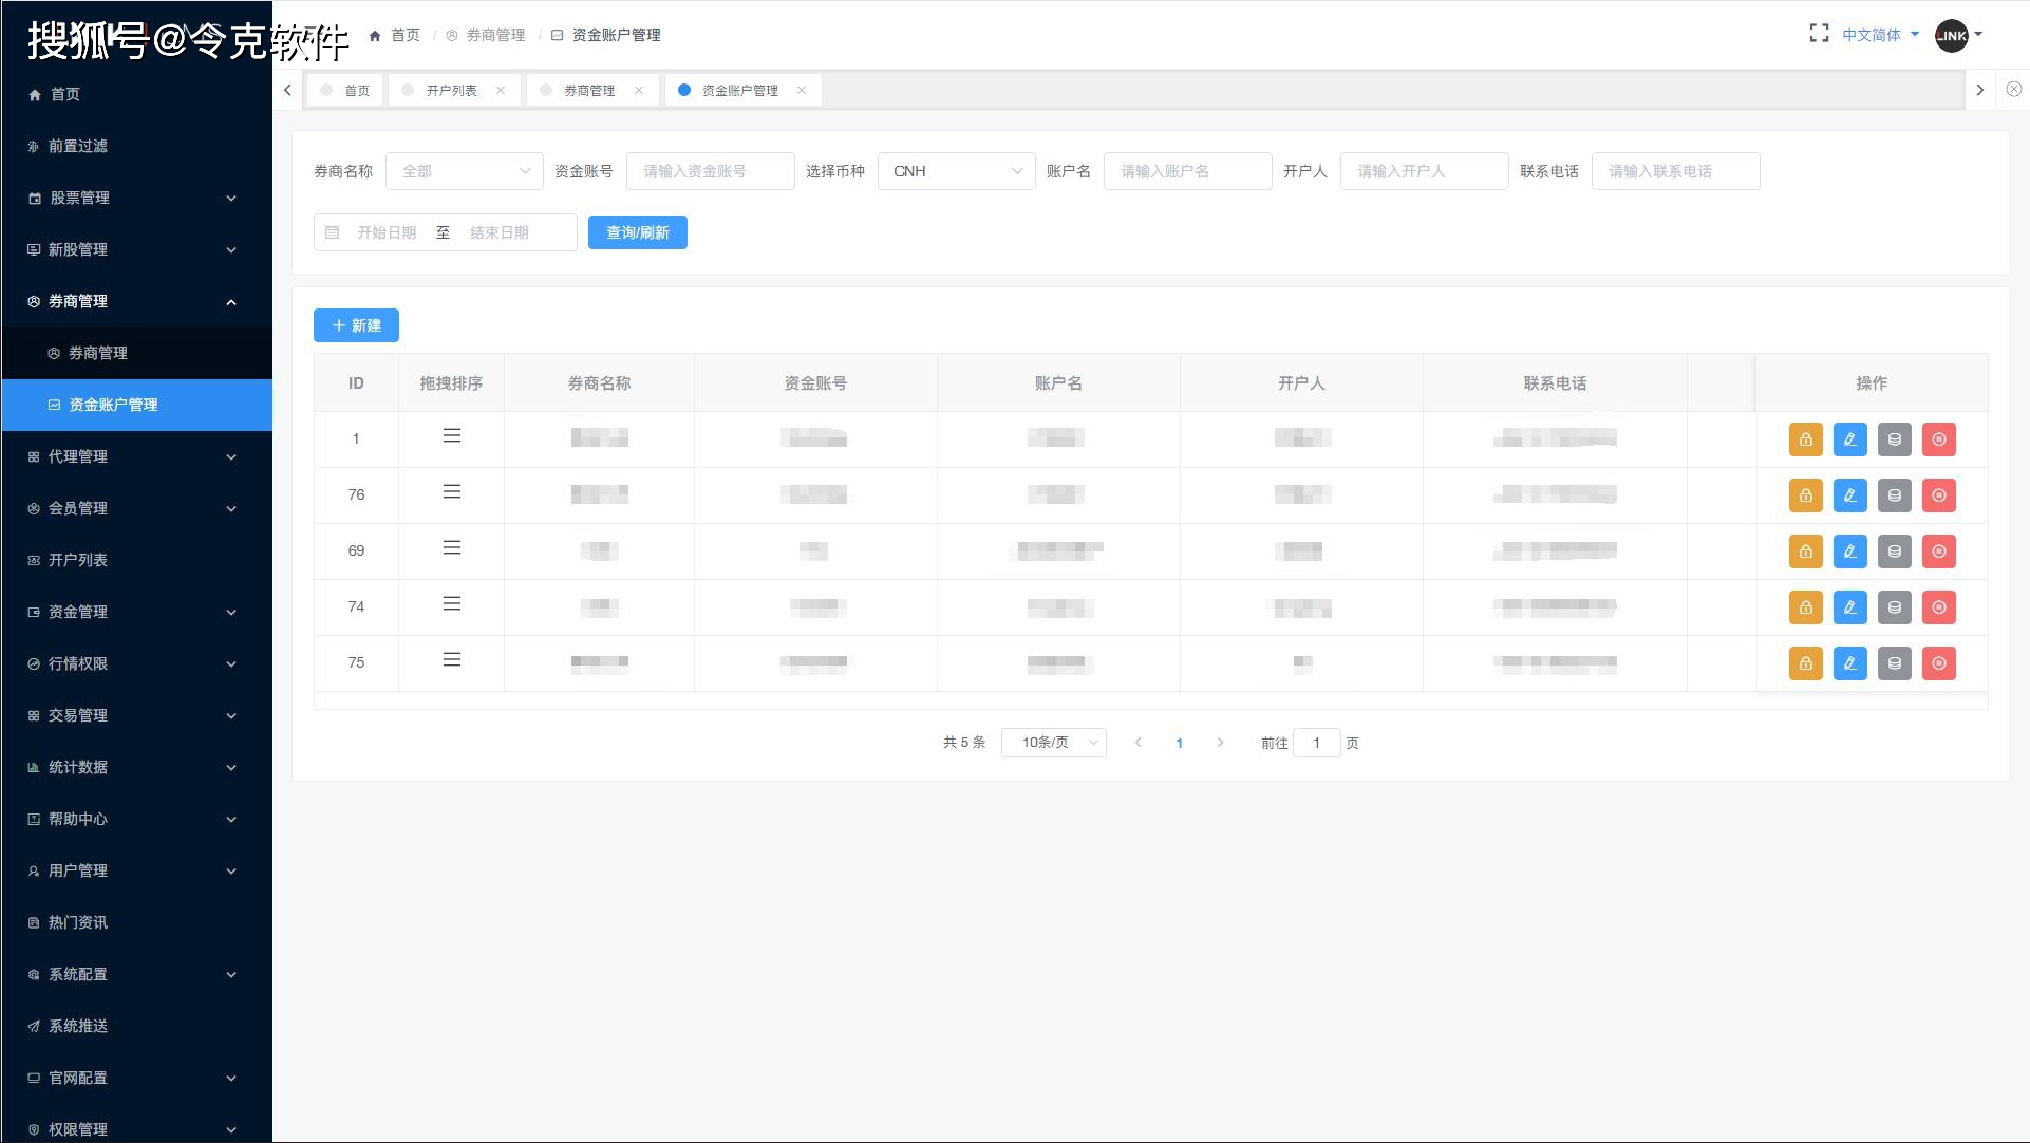Open the 券商名称 dropdown showing 全部
2030x1143 pixels.
point(464,171)
